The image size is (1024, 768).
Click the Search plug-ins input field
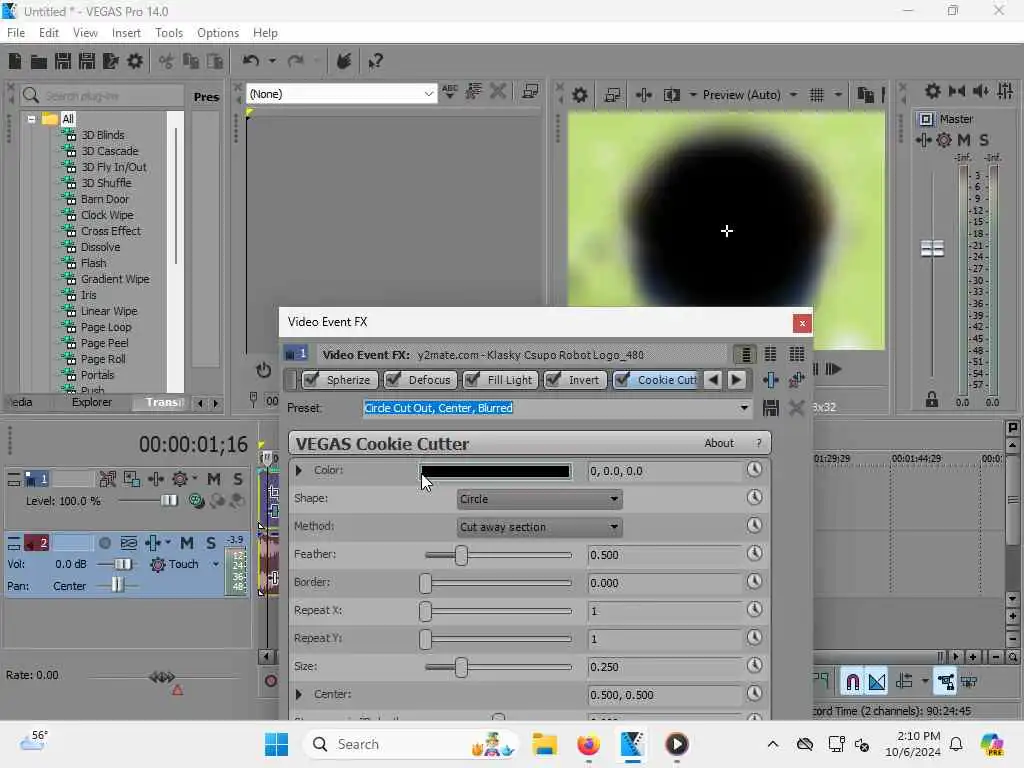[x=112, y=96]
